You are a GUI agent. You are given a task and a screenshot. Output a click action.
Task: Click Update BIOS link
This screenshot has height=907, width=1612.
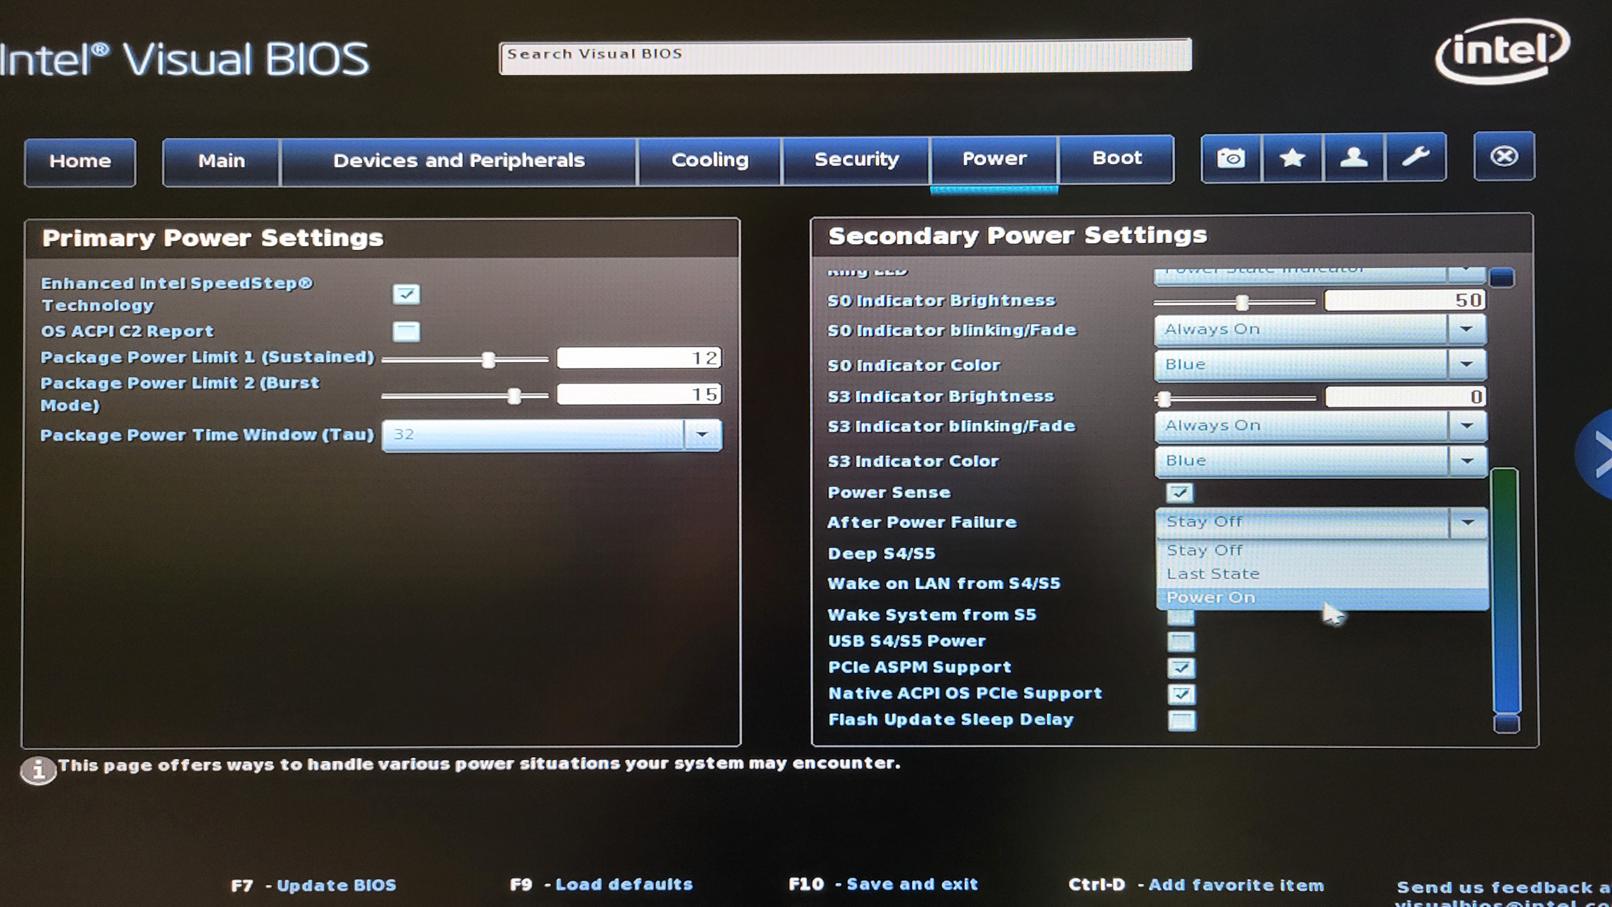click(336, 885)
